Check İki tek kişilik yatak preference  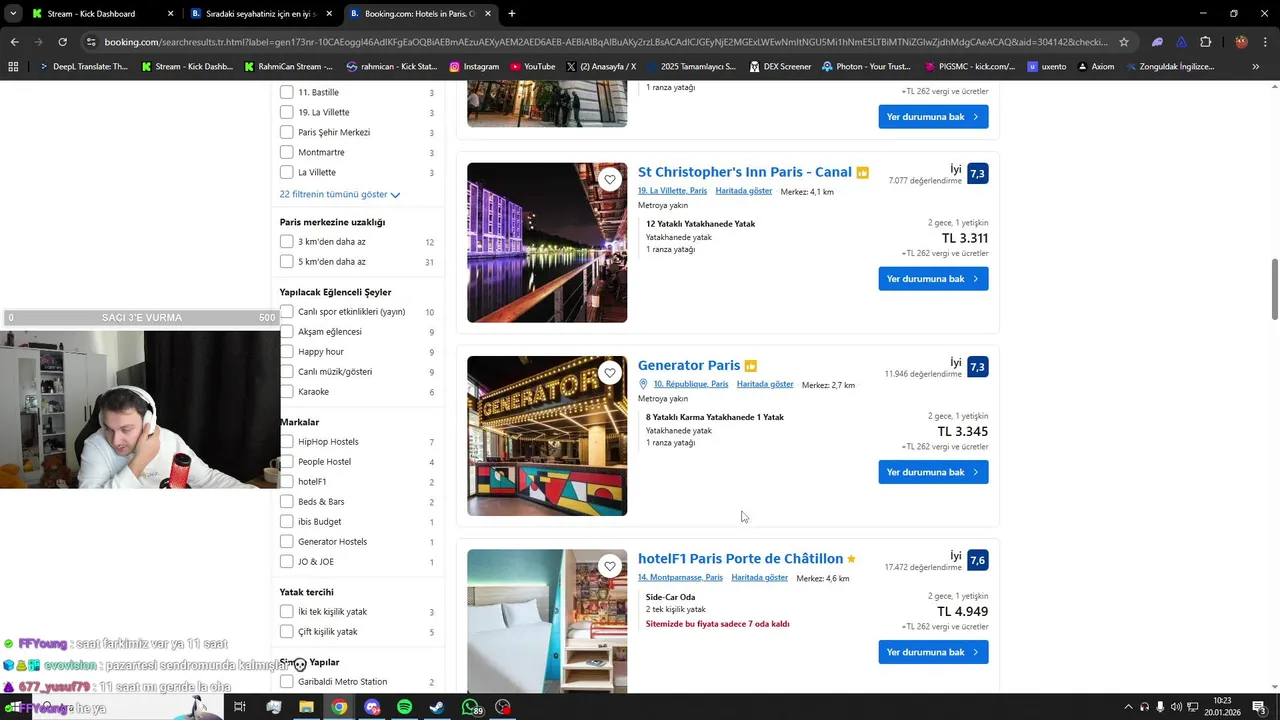(x=287, y=611)
